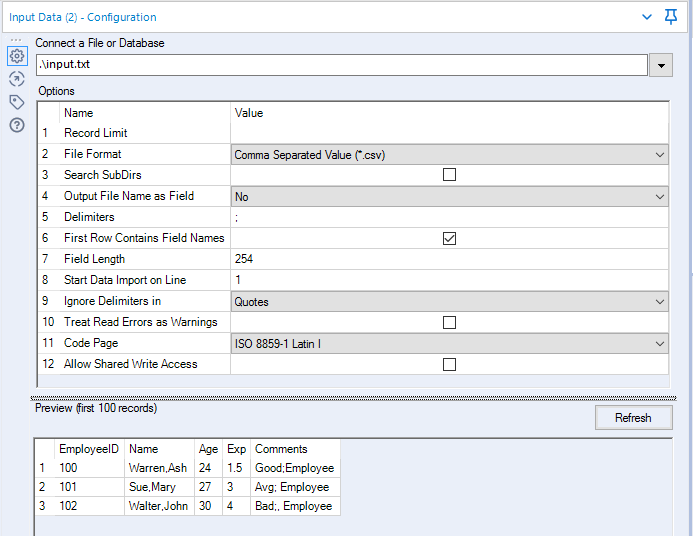Uncheck First Row Contains Field Names

point(449,238)
